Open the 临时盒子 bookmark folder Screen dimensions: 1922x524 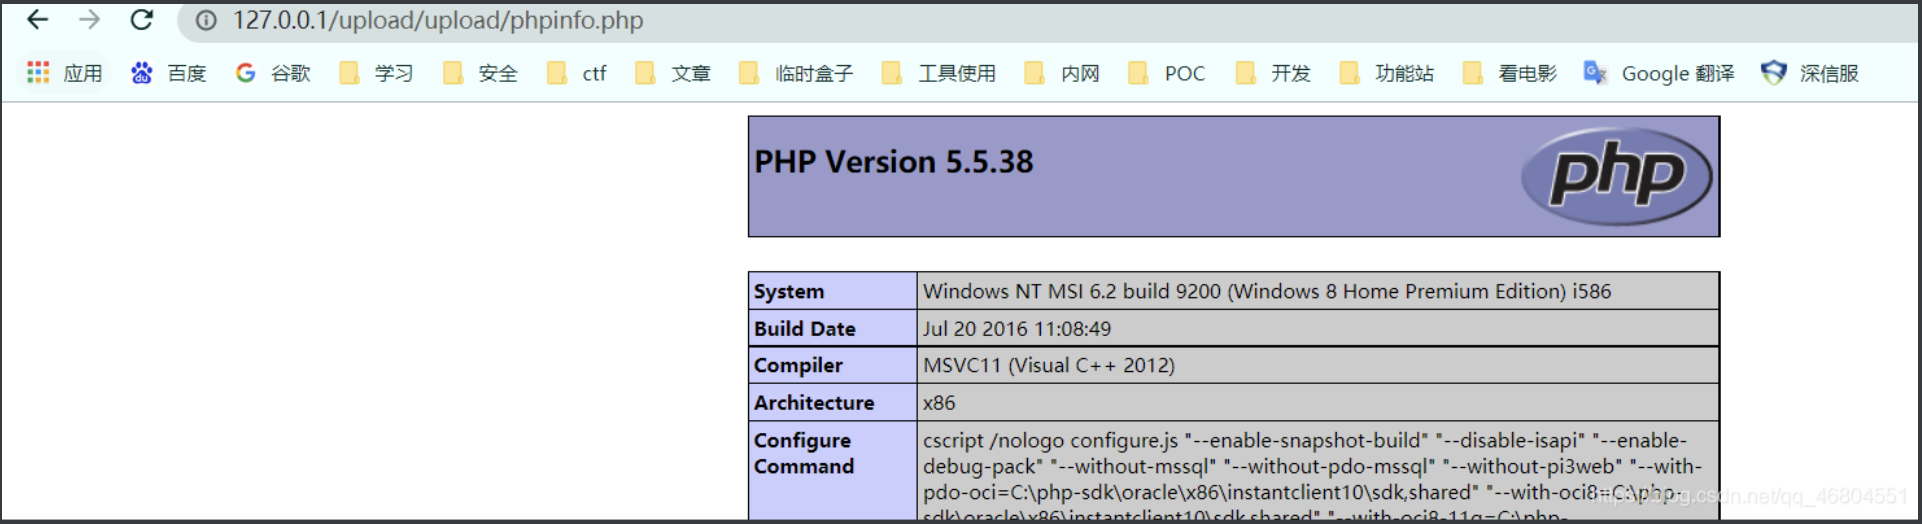click(796, 73)
